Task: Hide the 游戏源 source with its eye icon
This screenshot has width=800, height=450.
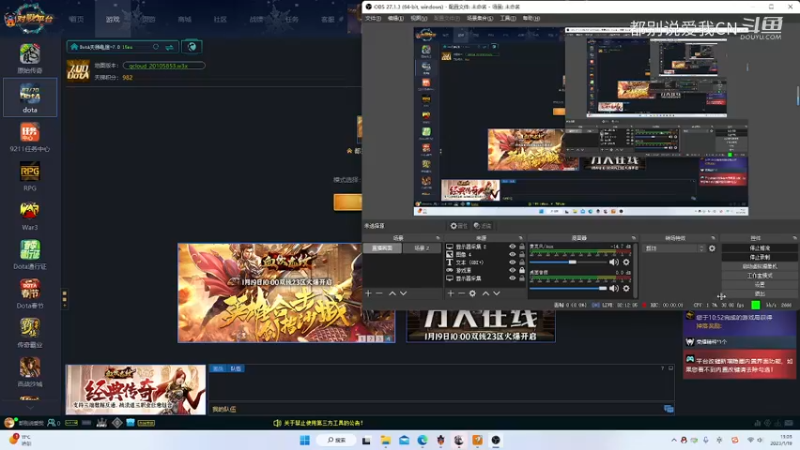Action: click(x=512, y=270)
